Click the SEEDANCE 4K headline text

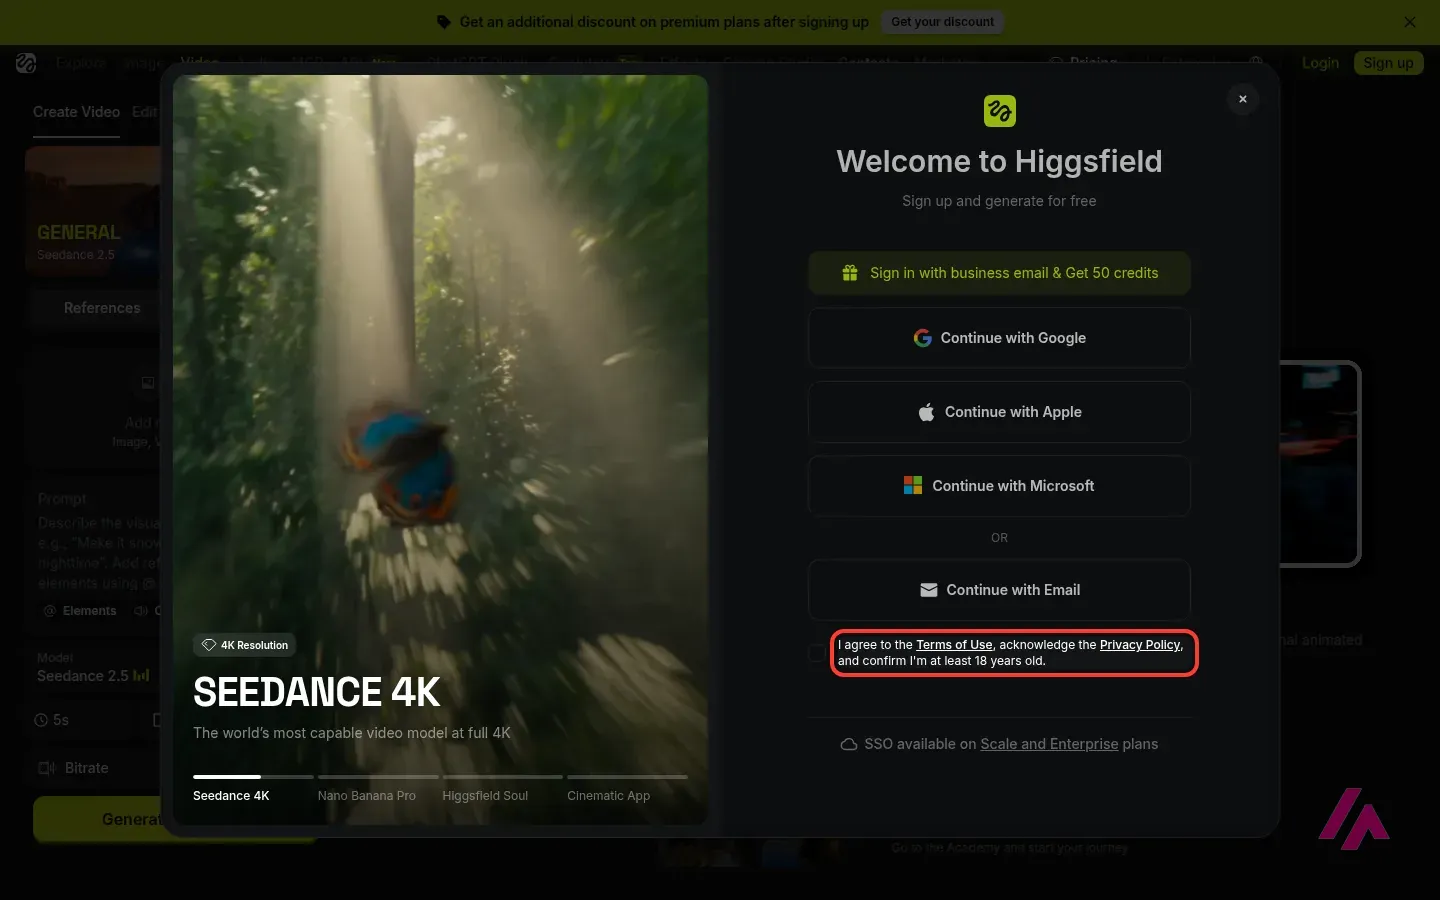pyautogui.click(x=317, y=692)
